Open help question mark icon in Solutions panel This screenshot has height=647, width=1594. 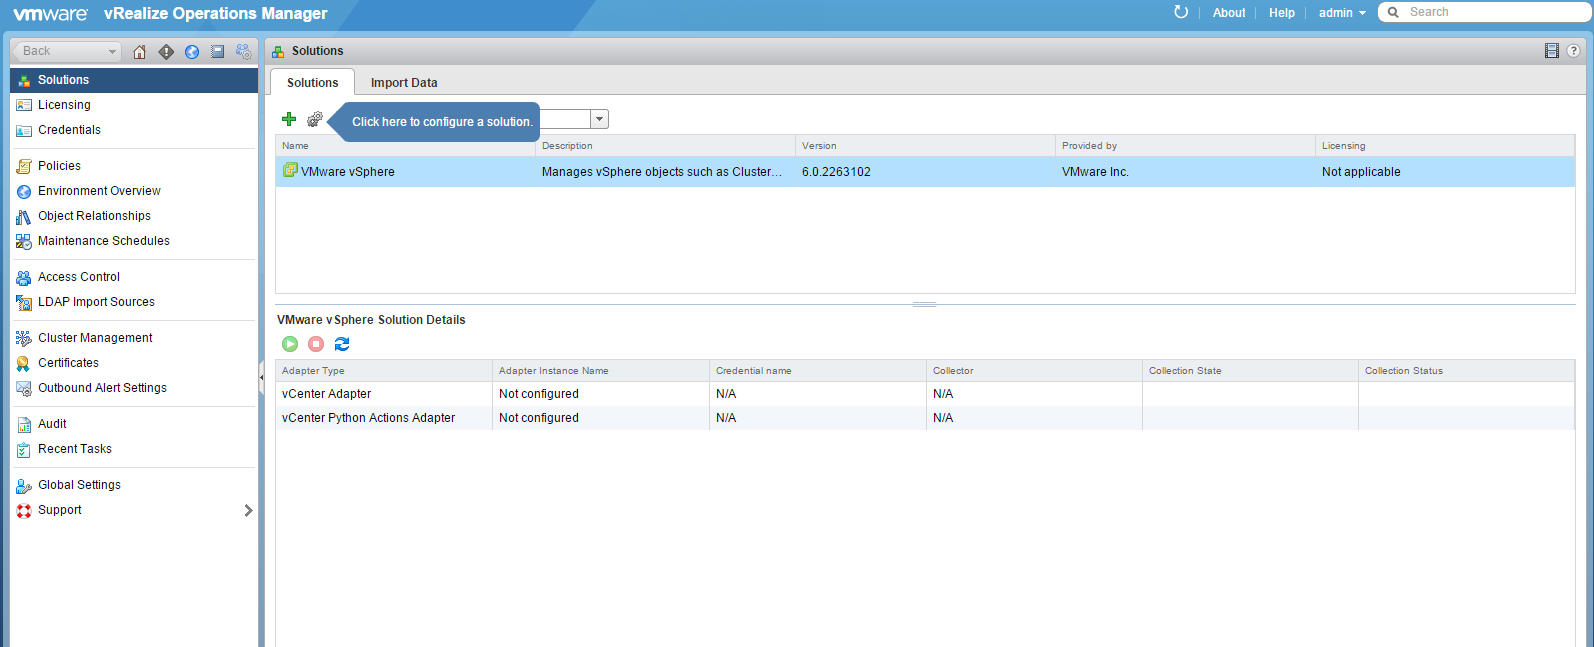[1574, 51]
